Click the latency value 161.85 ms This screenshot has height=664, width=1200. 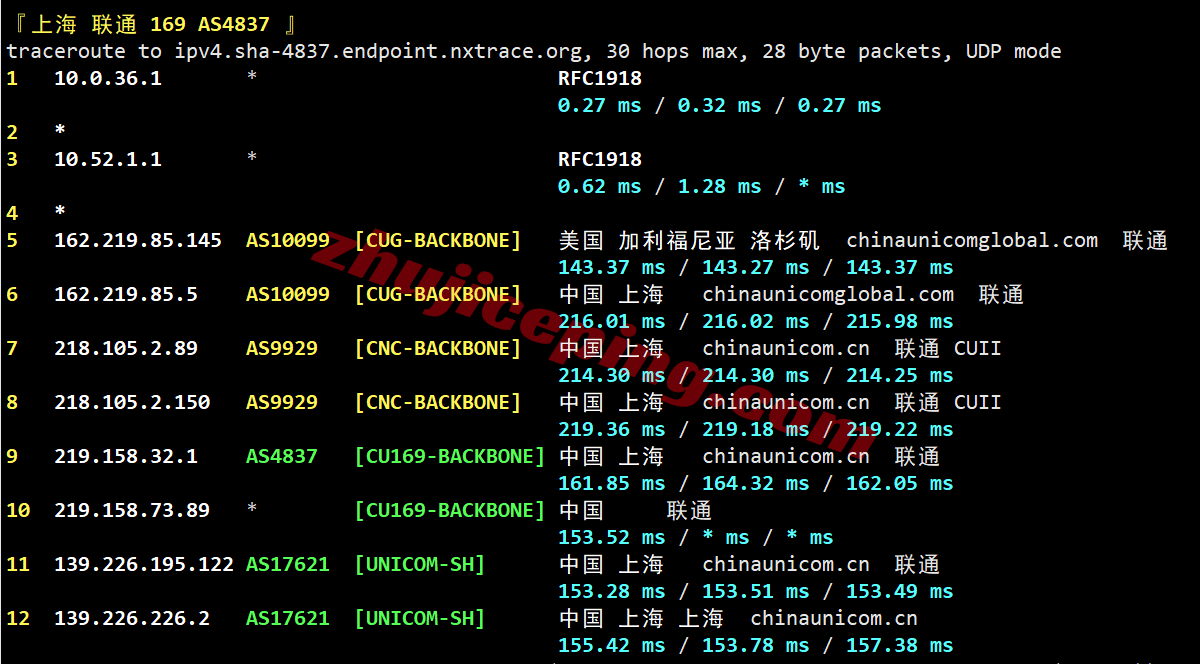612,483
